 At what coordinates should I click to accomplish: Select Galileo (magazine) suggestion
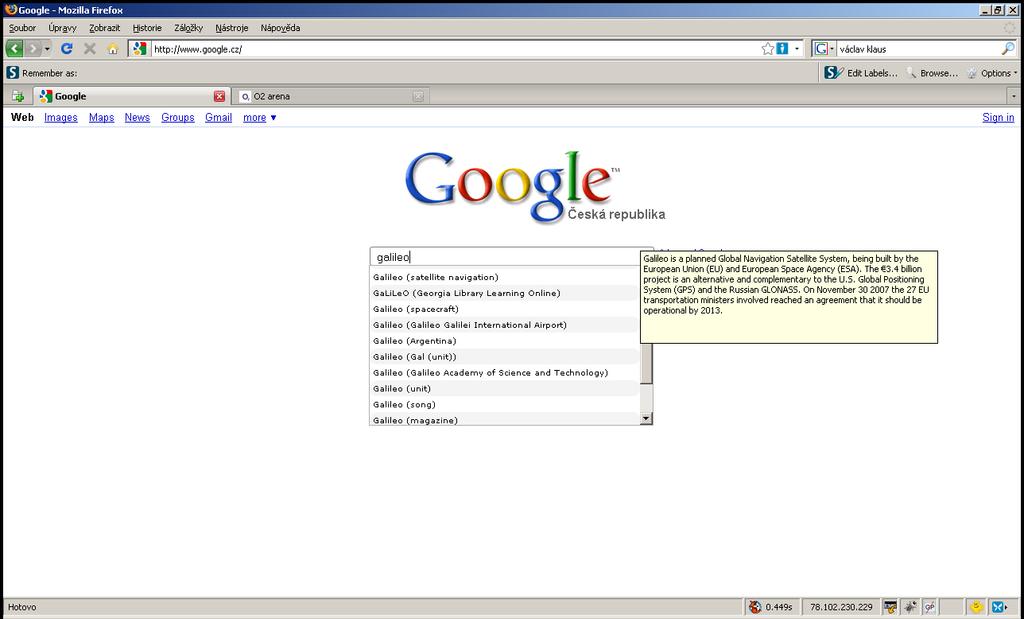coord(505,419)
